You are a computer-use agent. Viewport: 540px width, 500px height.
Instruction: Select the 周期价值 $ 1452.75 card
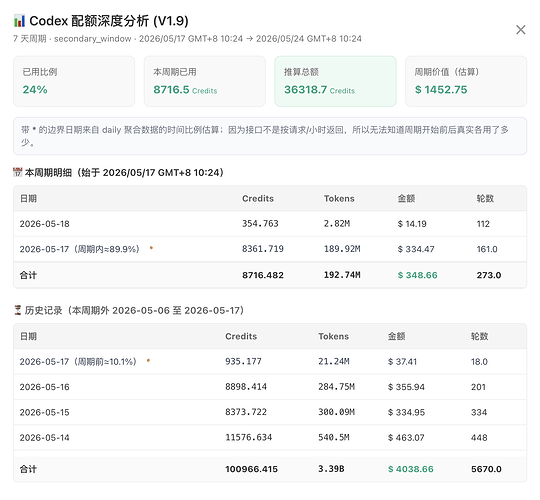(x=466, y=81)
